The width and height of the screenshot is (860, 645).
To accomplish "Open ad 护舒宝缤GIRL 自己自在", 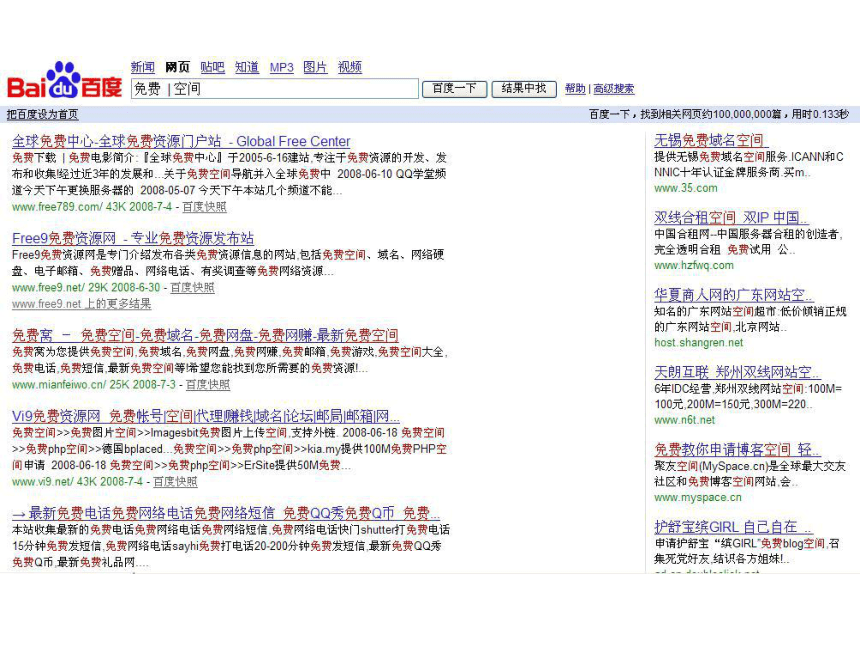I will [733, 527].
